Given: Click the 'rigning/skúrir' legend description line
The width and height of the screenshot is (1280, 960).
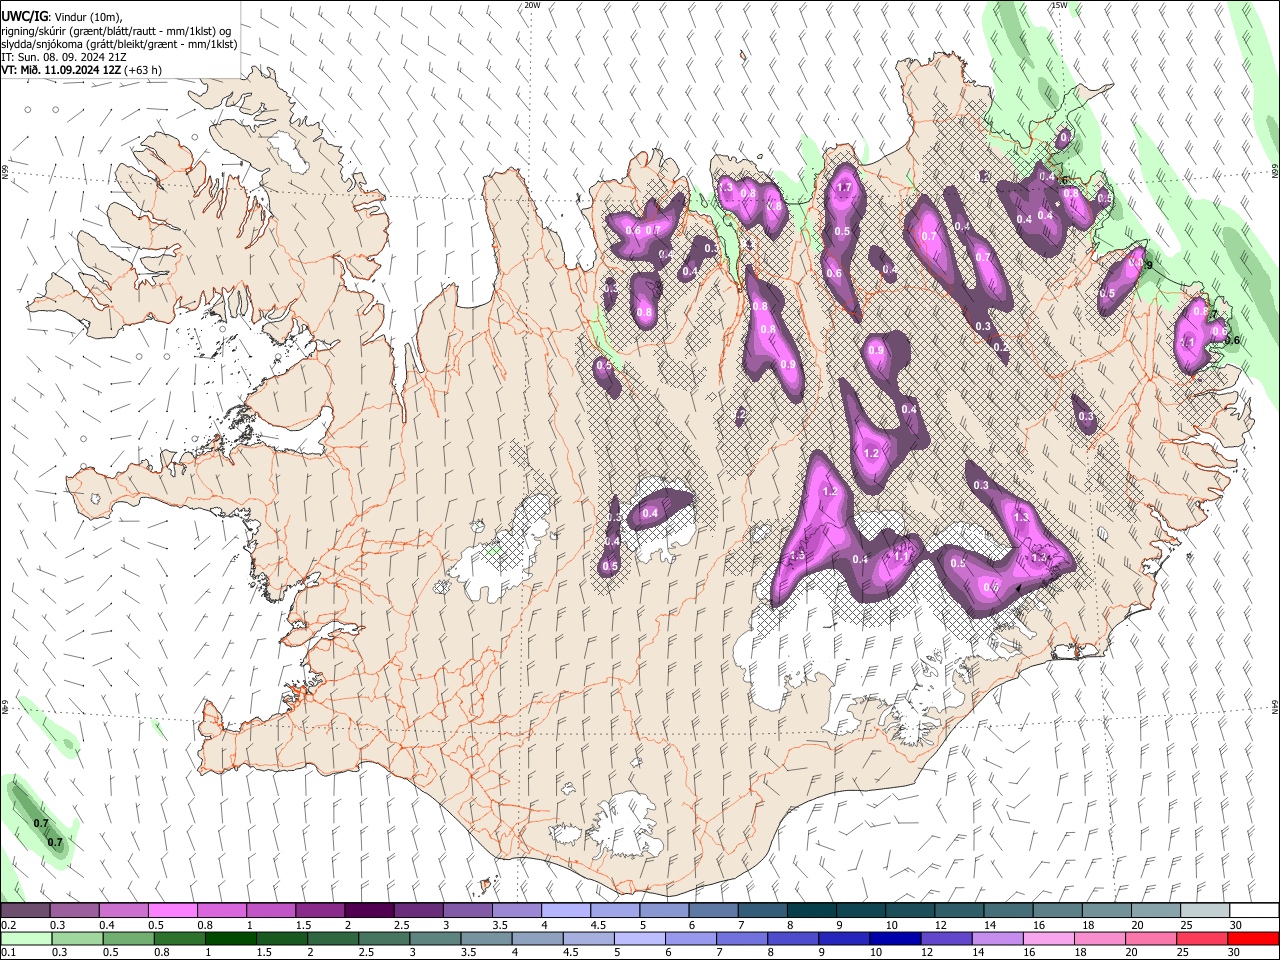Looking at the screenshot, I should (116, 31).
